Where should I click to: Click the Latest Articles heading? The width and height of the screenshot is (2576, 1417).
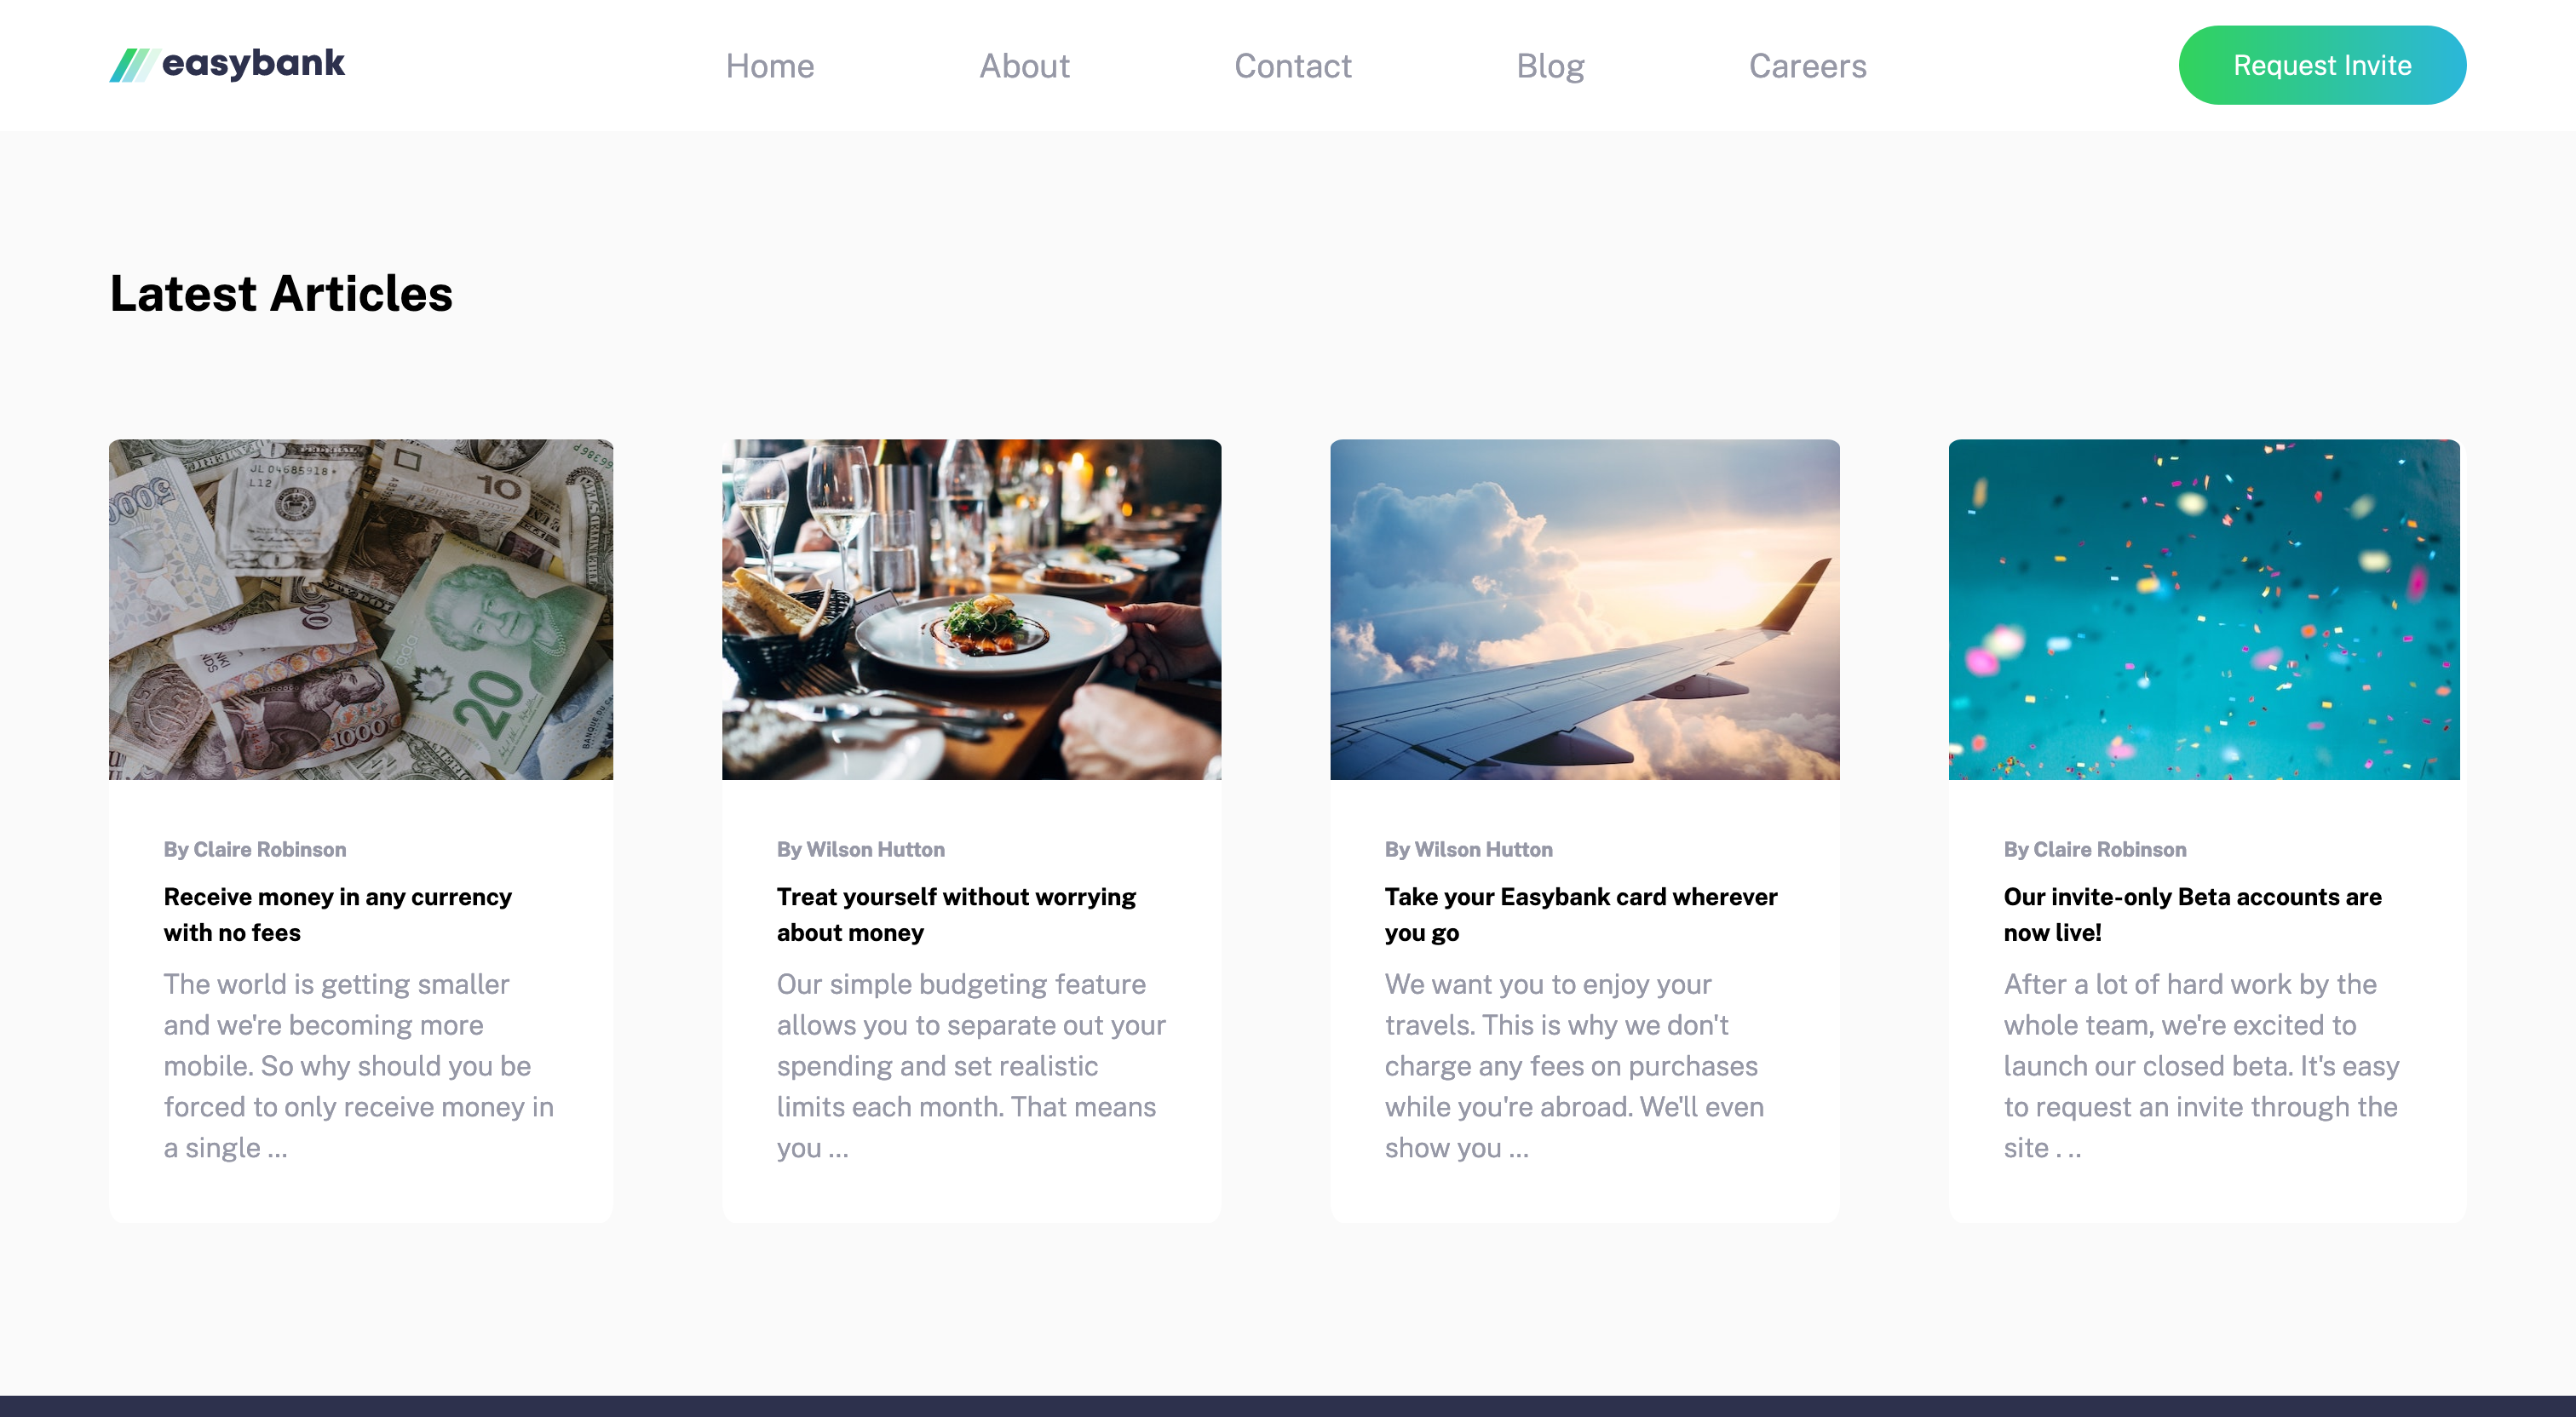281,294
